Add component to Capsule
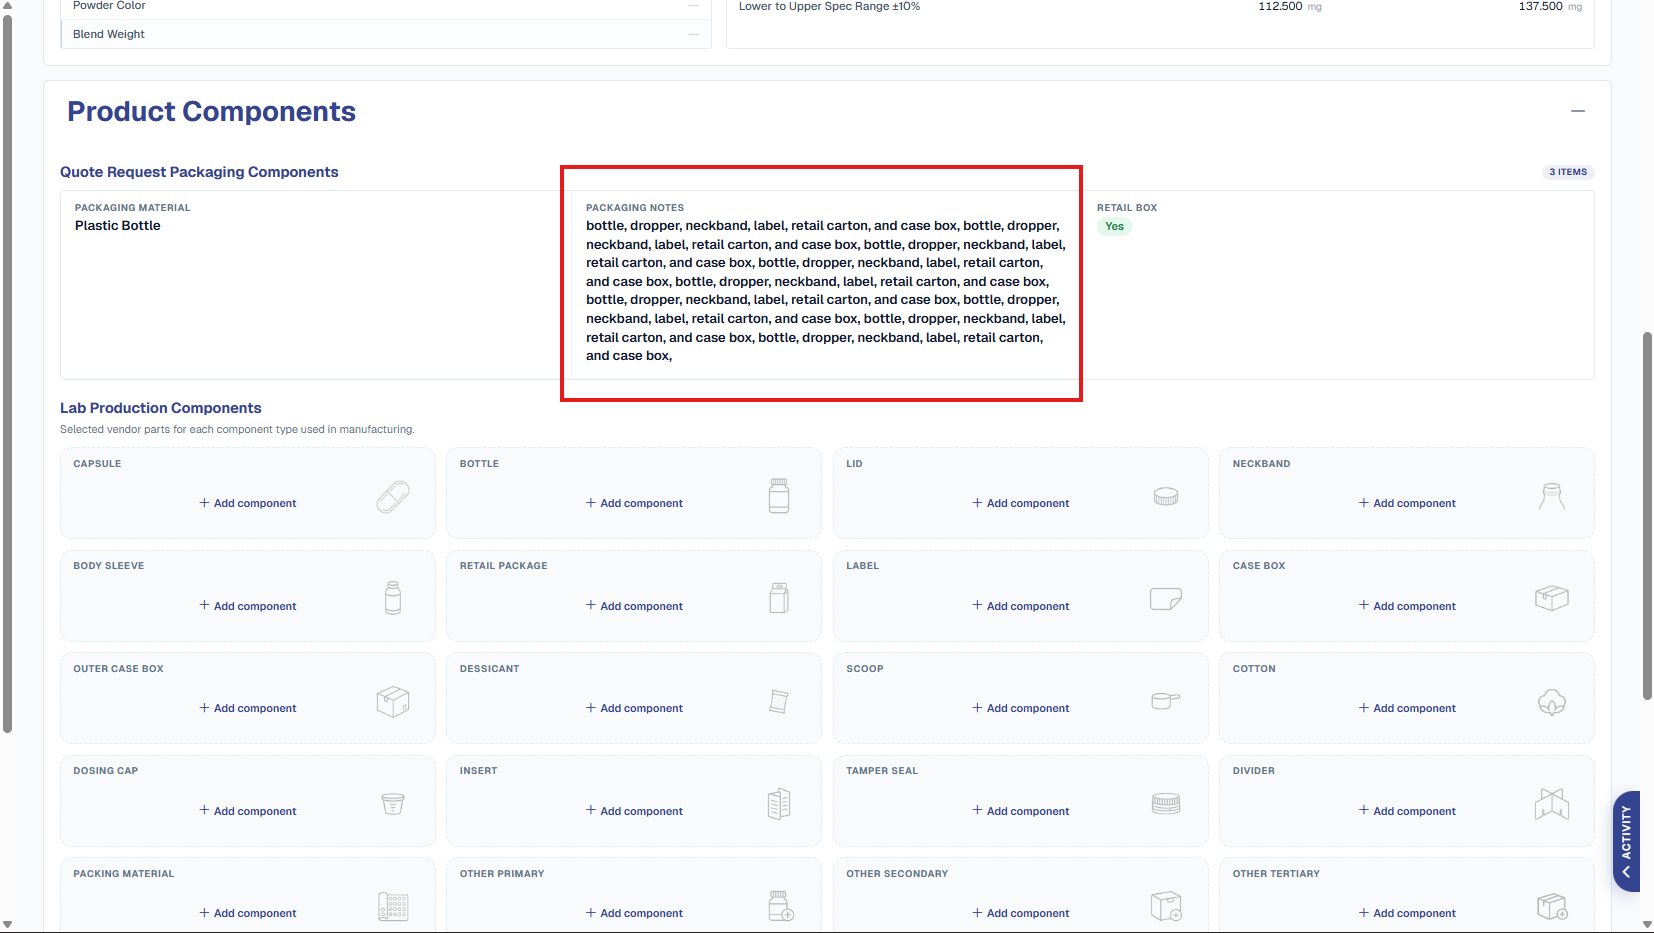1654x933 pixels. pyautogui.click(x=248, y=503)
